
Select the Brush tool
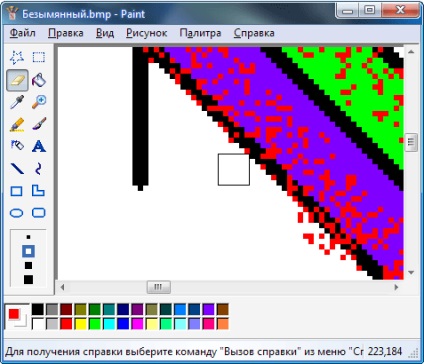tap(39, 124)
